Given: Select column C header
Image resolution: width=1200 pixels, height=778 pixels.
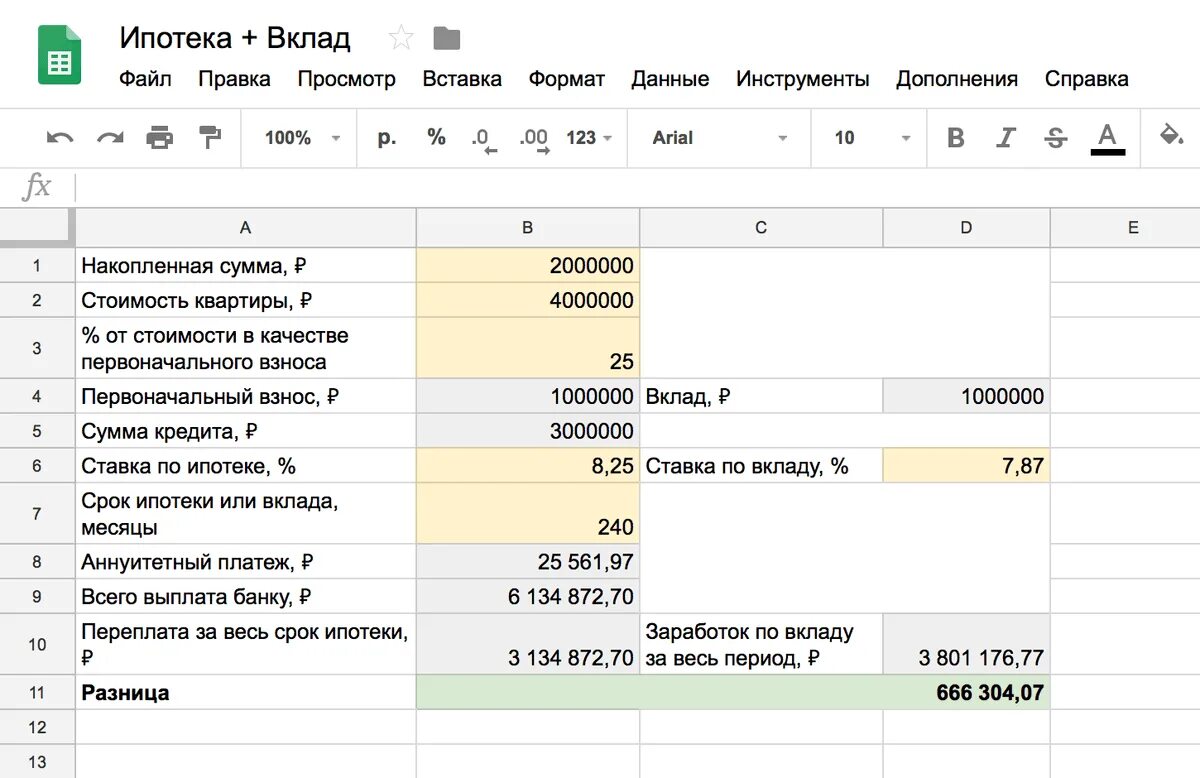Looking at the screenshot, I should (761, 228).
